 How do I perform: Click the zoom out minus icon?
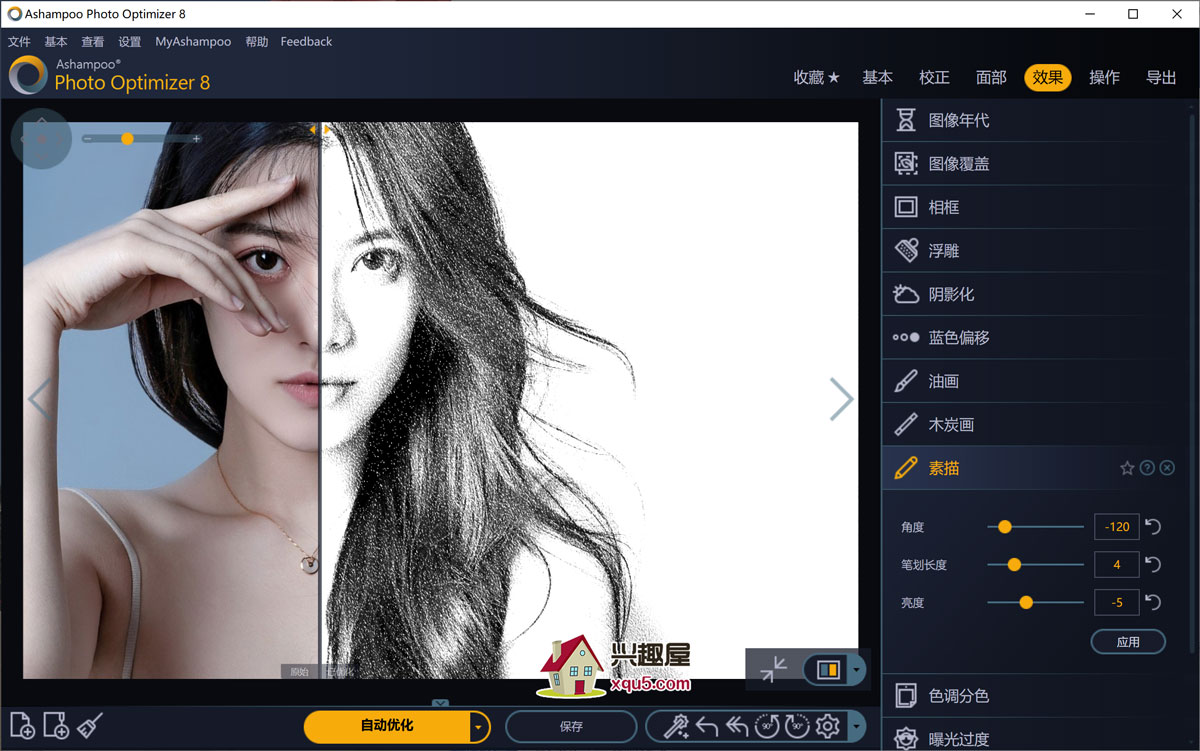[x=88, y=139]
